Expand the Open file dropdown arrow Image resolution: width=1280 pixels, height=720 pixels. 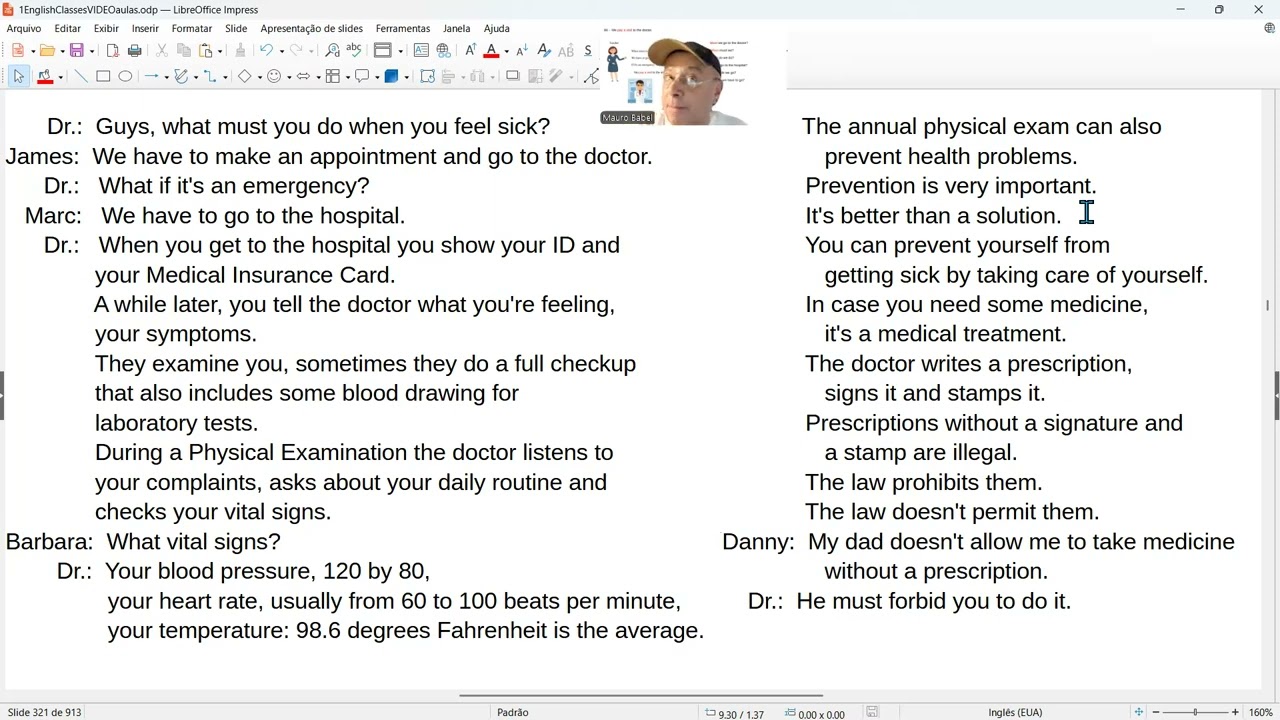61,51
